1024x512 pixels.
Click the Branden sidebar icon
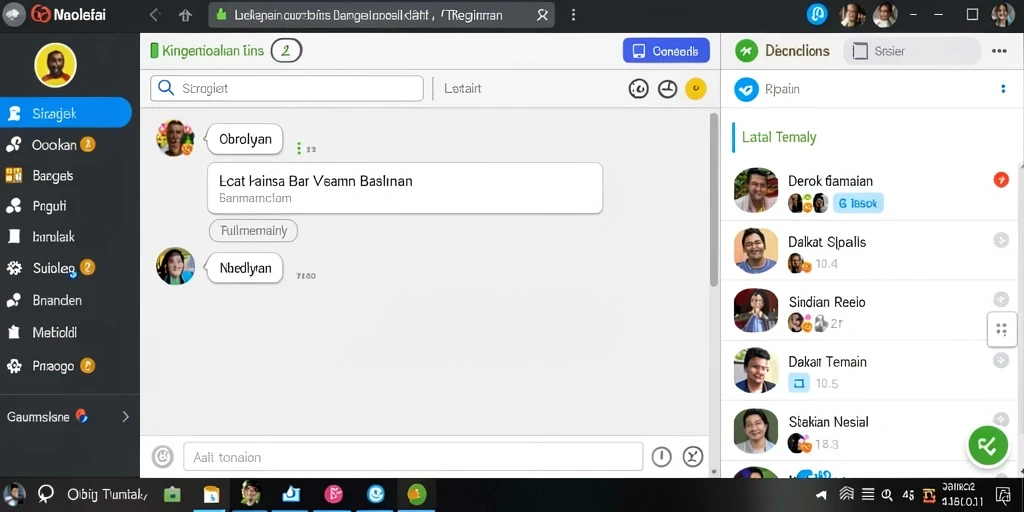tap(13, 300)
